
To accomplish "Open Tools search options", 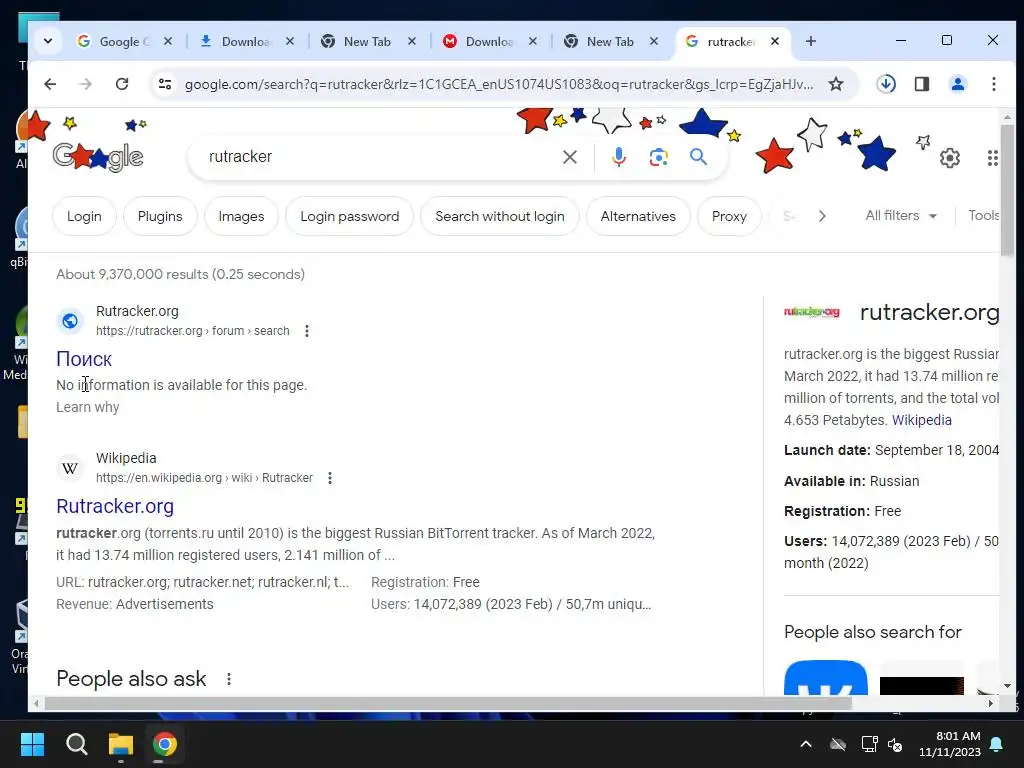I will pos(984,216).
